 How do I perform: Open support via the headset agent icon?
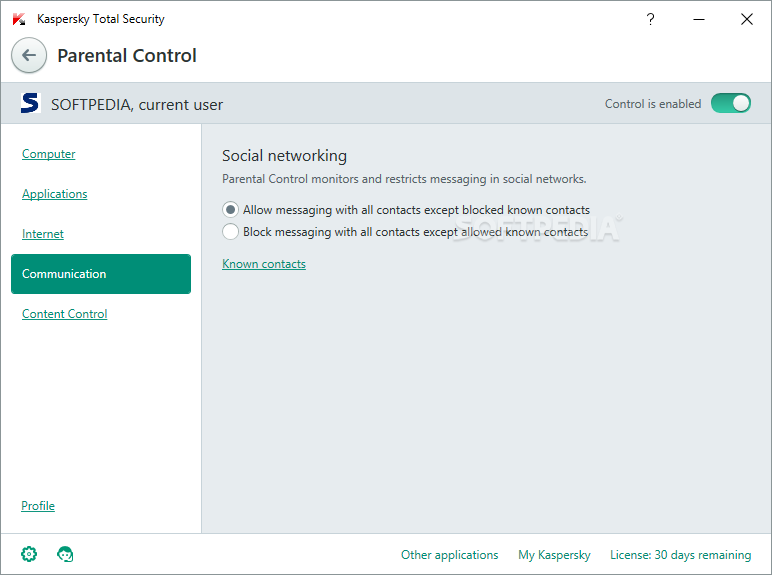(x=65, y=554)
